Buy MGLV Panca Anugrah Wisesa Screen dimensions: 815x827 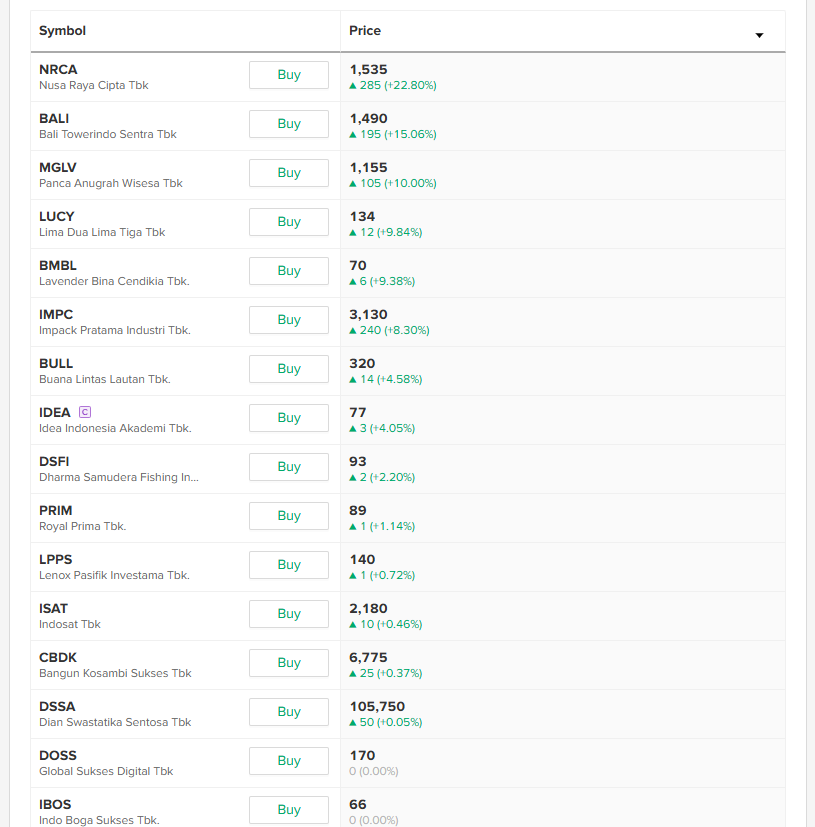pyautogui.click(x=288, y=173)
